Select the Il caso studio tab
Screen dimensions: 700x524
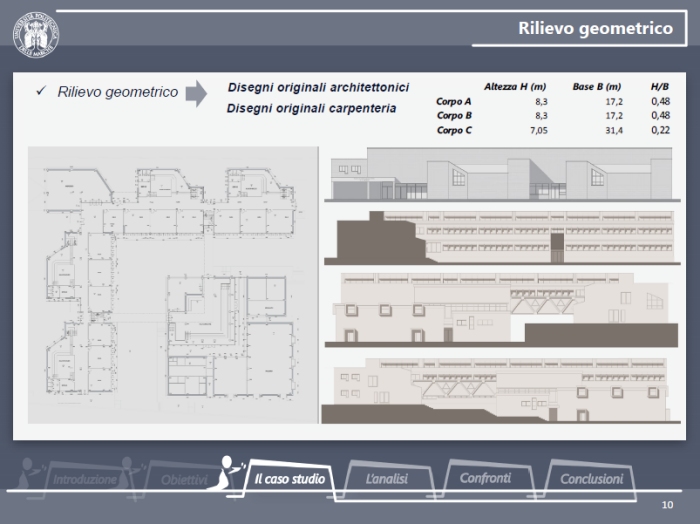288,480
